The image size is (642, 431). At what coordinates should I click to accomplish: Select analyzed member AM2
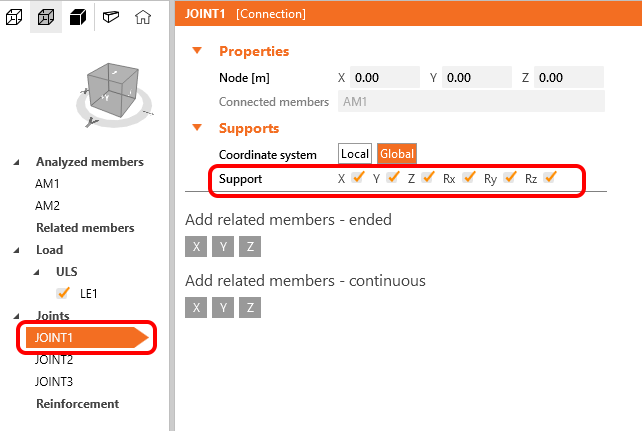[x=47, y=205]
